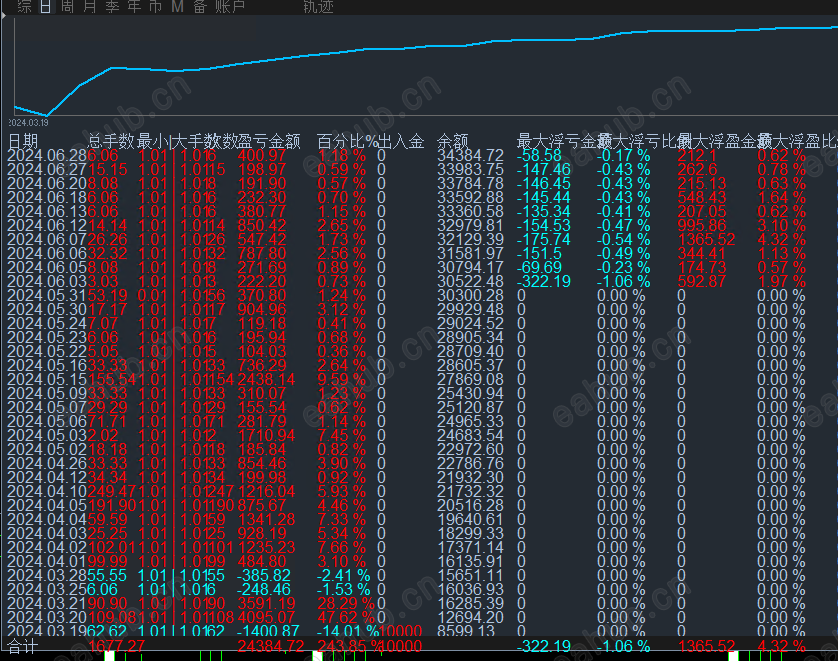Click floating loss -322.19 in 06.03 row
The image size is (838, 661).
point(544,282)
